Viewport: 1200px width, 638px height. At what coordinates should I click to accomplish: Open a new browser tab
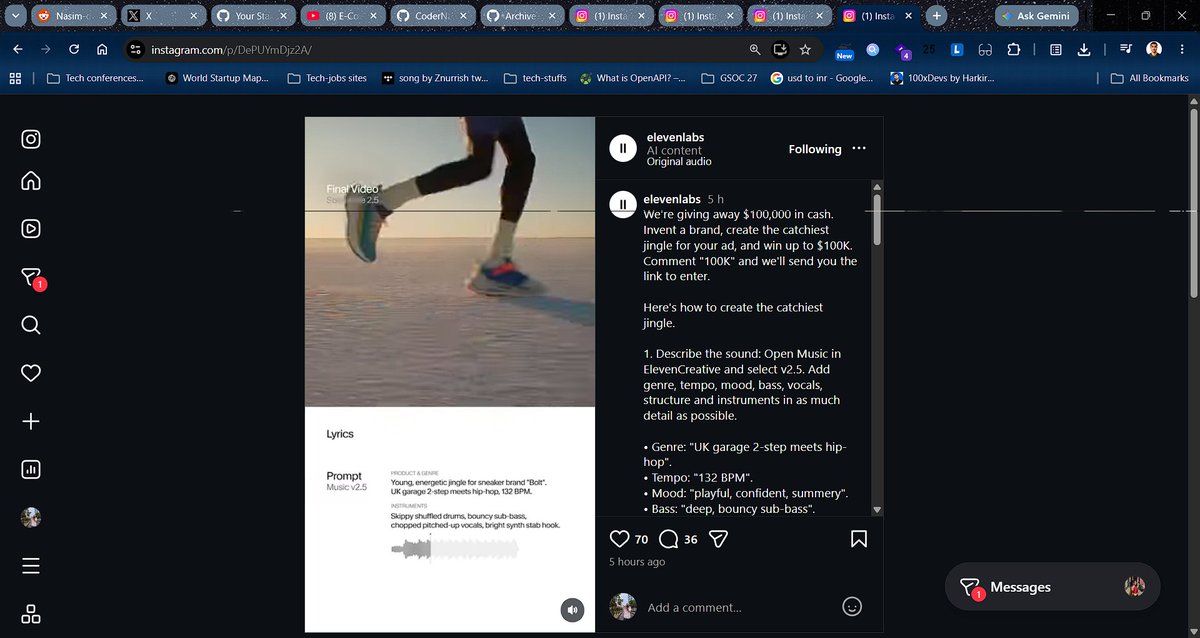pos(936,16)
